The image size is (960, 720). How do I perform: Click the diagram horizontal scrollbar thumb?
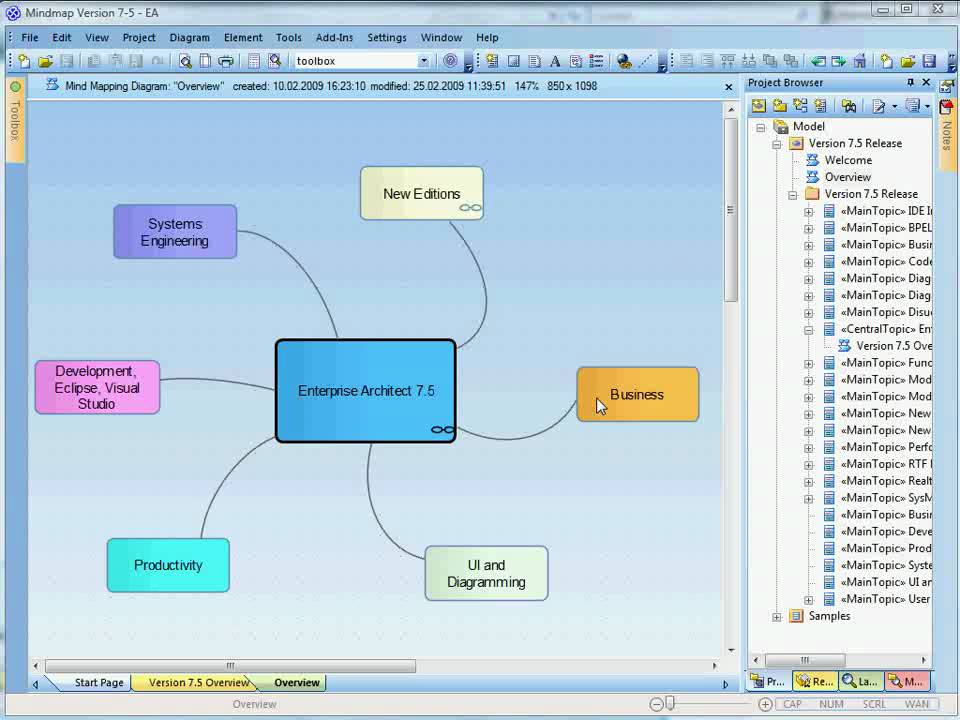click(x=230, y=666)
